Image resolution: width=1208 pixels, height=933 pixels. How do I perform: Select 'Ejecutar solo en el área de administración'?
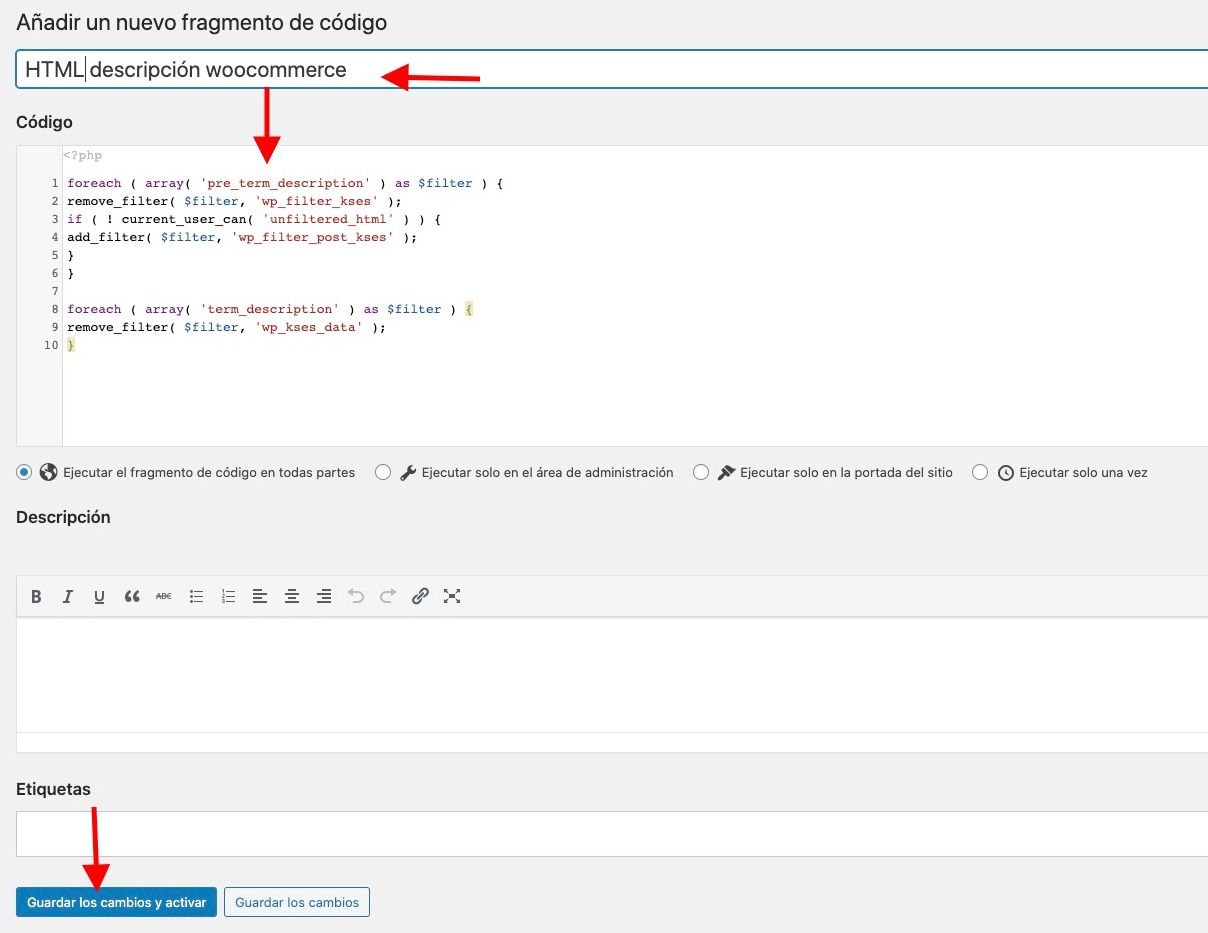[383, 472]
